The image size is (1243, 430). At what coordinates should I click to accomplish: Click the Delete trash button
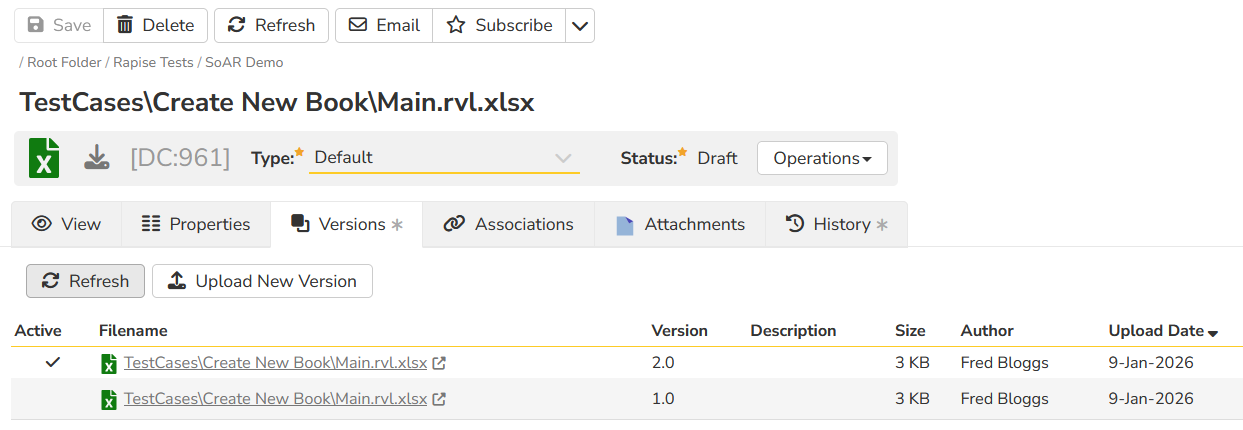click(155, 25)
